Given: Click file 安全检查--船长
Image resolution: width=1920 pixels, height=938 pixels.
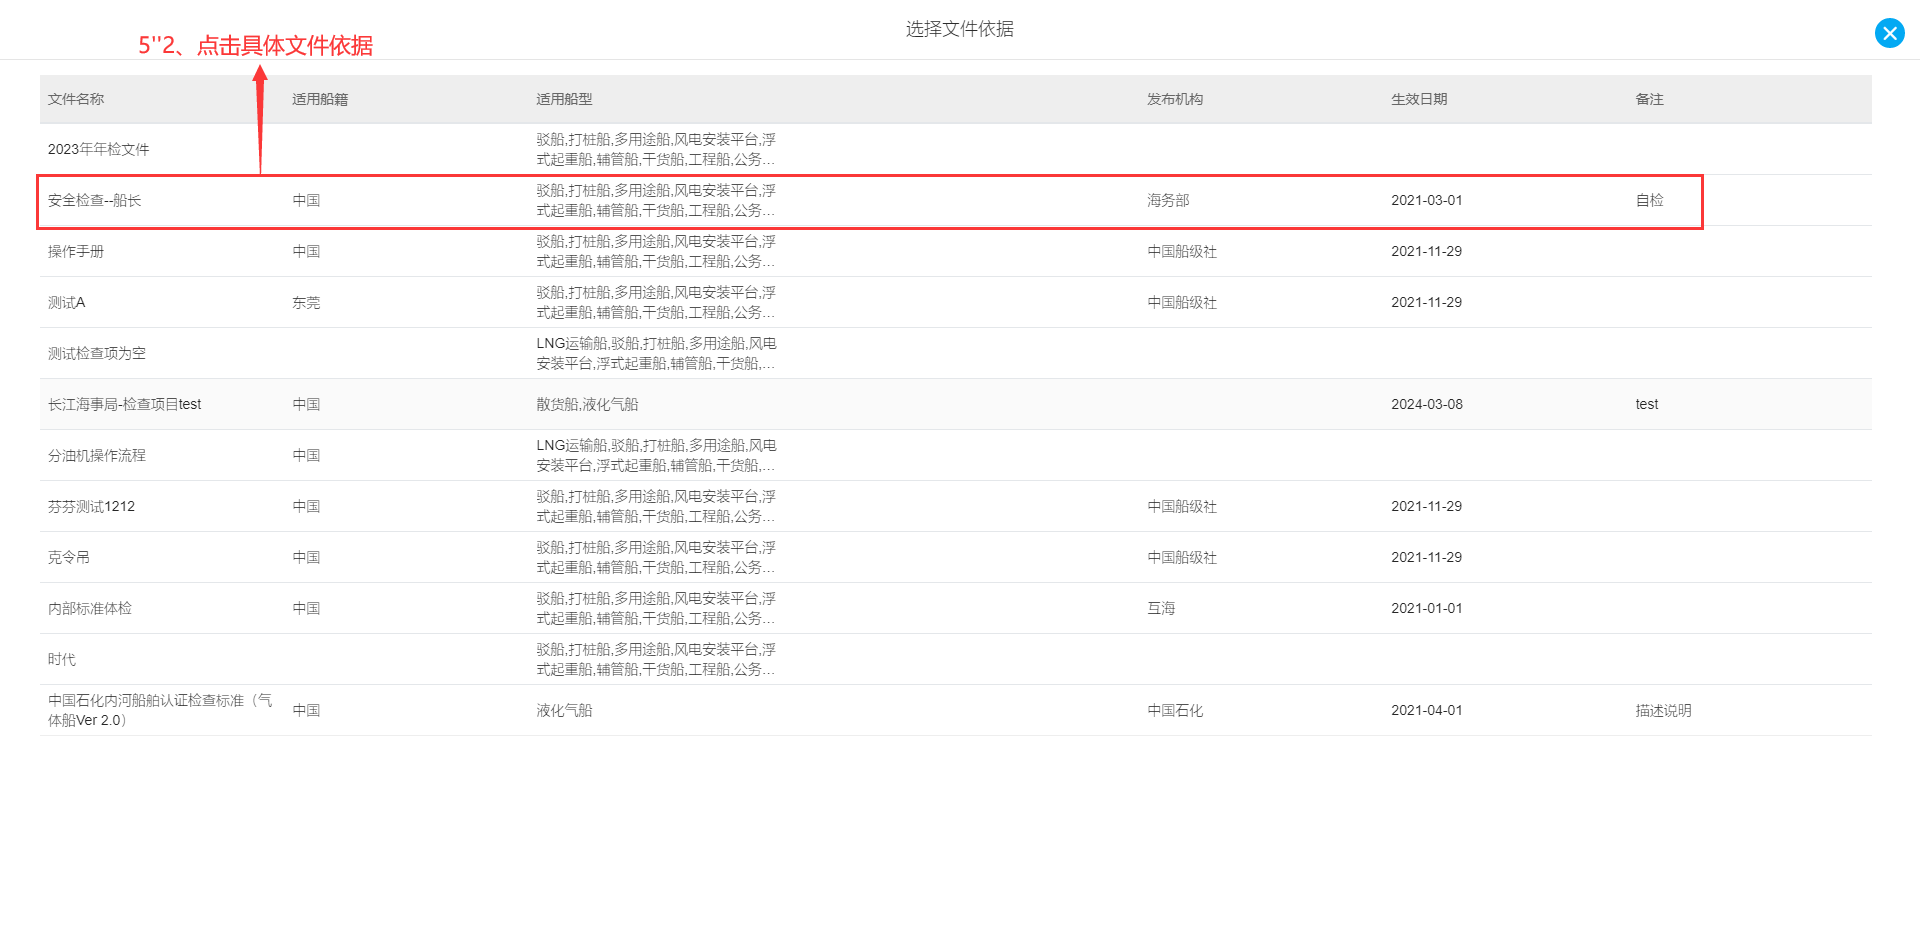Looking at the screenshot, I should [95, 200].
